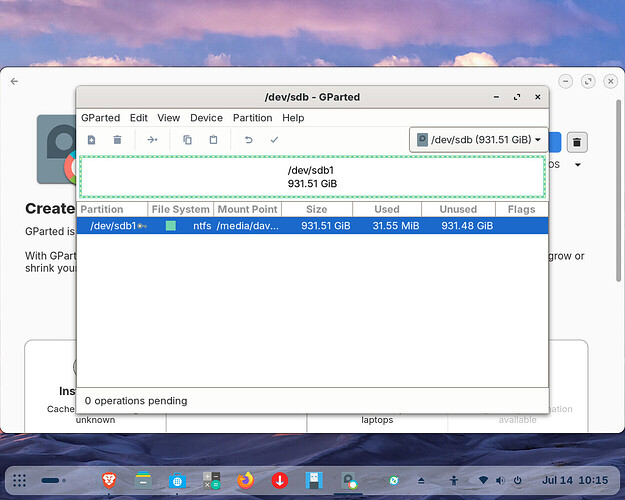Select the /dev/sdb1 block in the disk graphic

coord(312,177)
